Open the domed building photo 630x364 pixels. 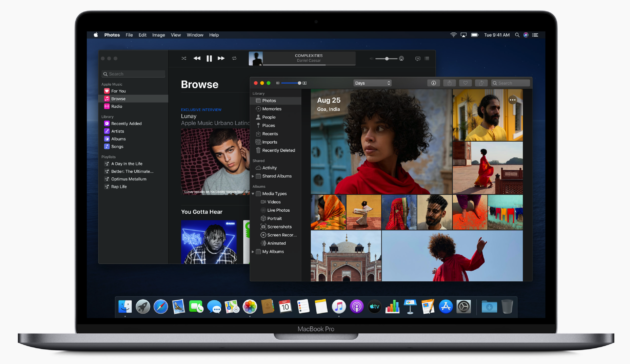(346, 256)
